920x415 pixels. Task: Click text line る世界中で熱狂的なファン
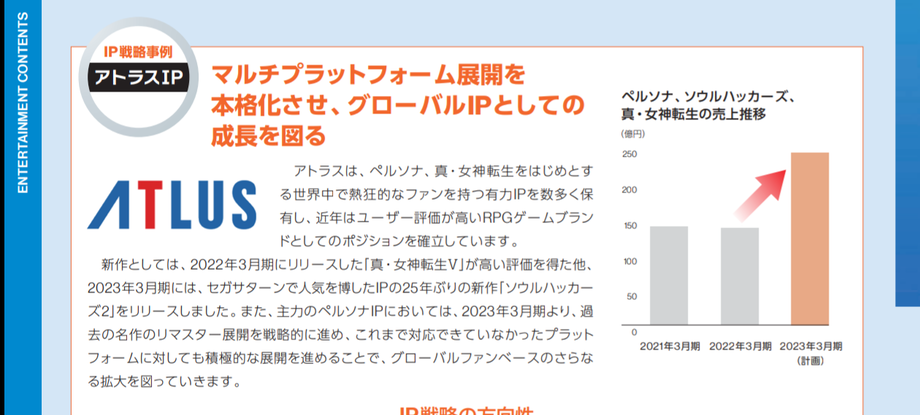coord(437,194)
